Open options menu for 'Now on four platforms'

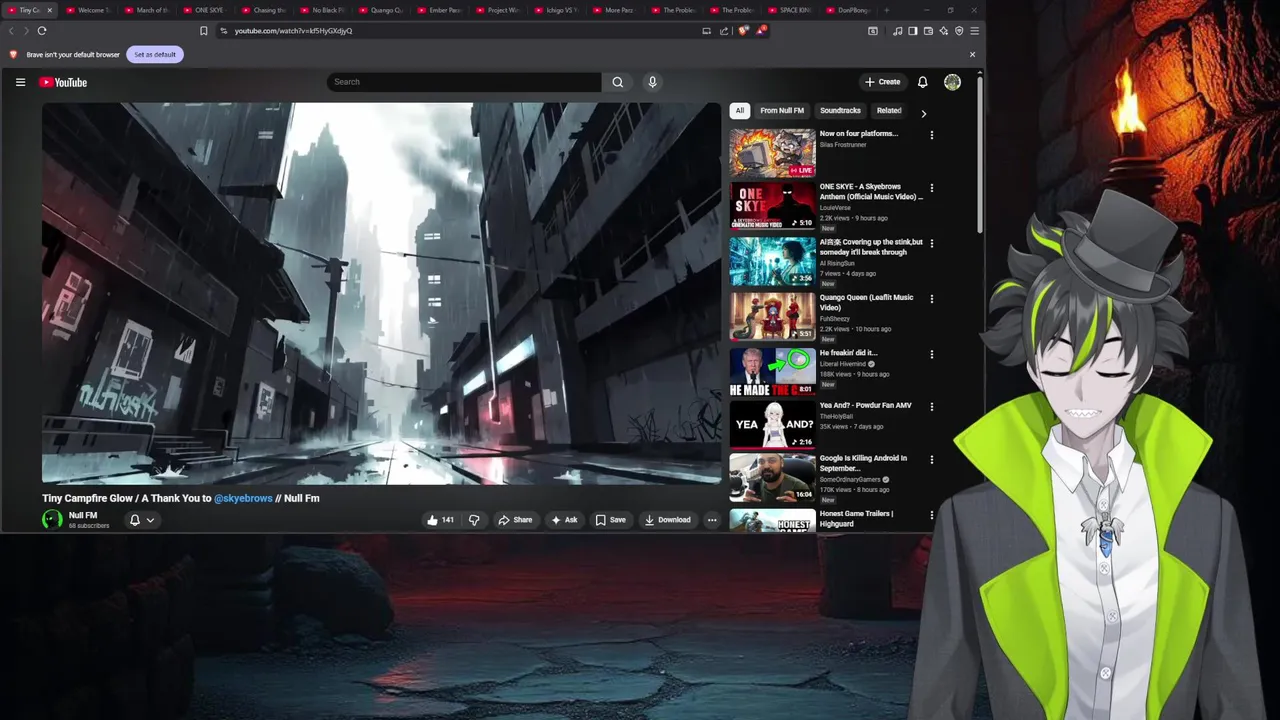(931, 135)
